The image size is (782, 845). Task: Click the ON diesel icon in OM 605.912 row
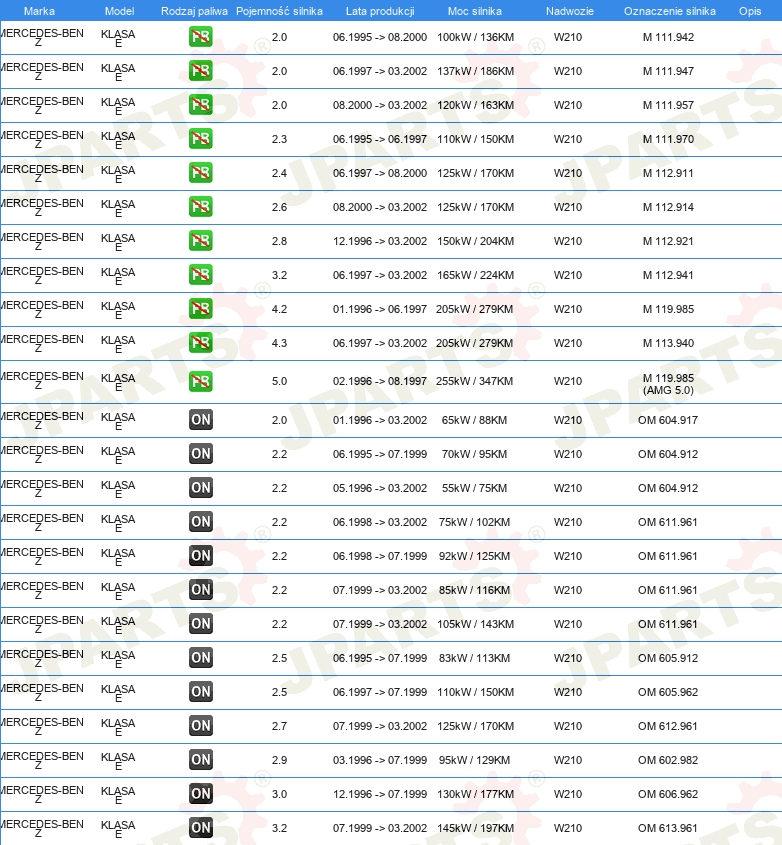point(200,657)
